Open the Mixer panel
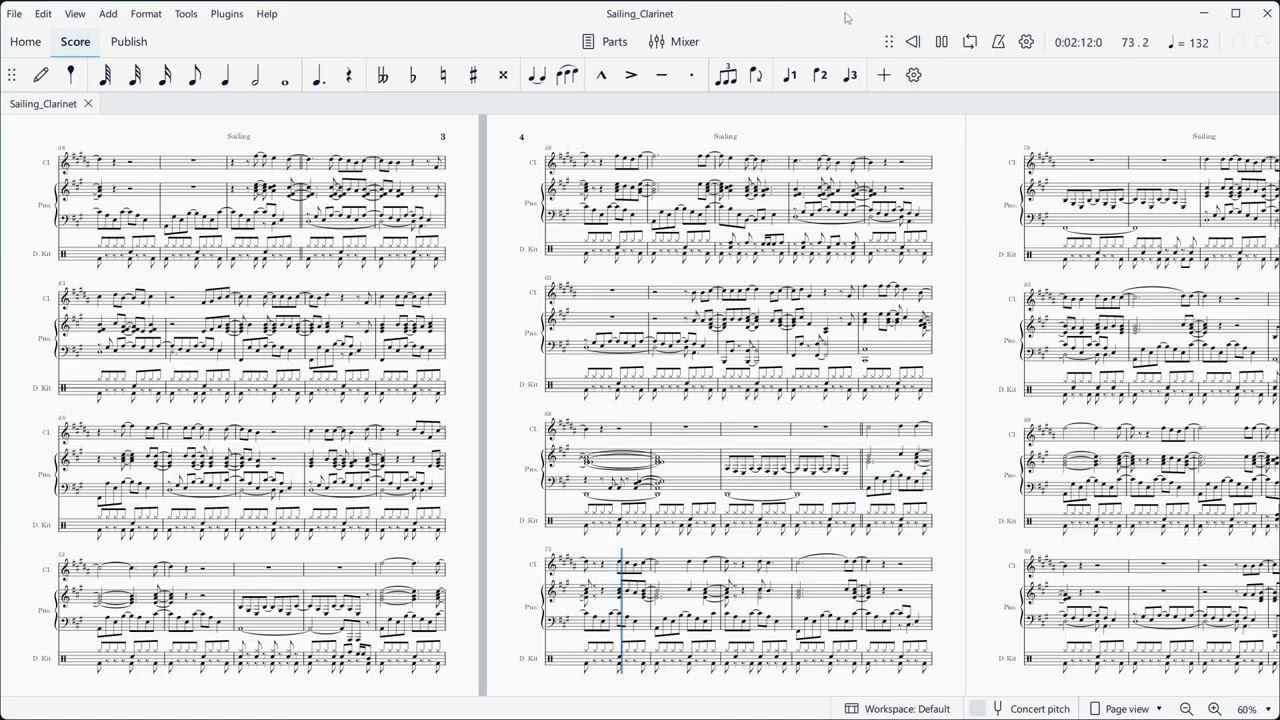This screenshot has height=720, width=1280. [x=674, y=42]
